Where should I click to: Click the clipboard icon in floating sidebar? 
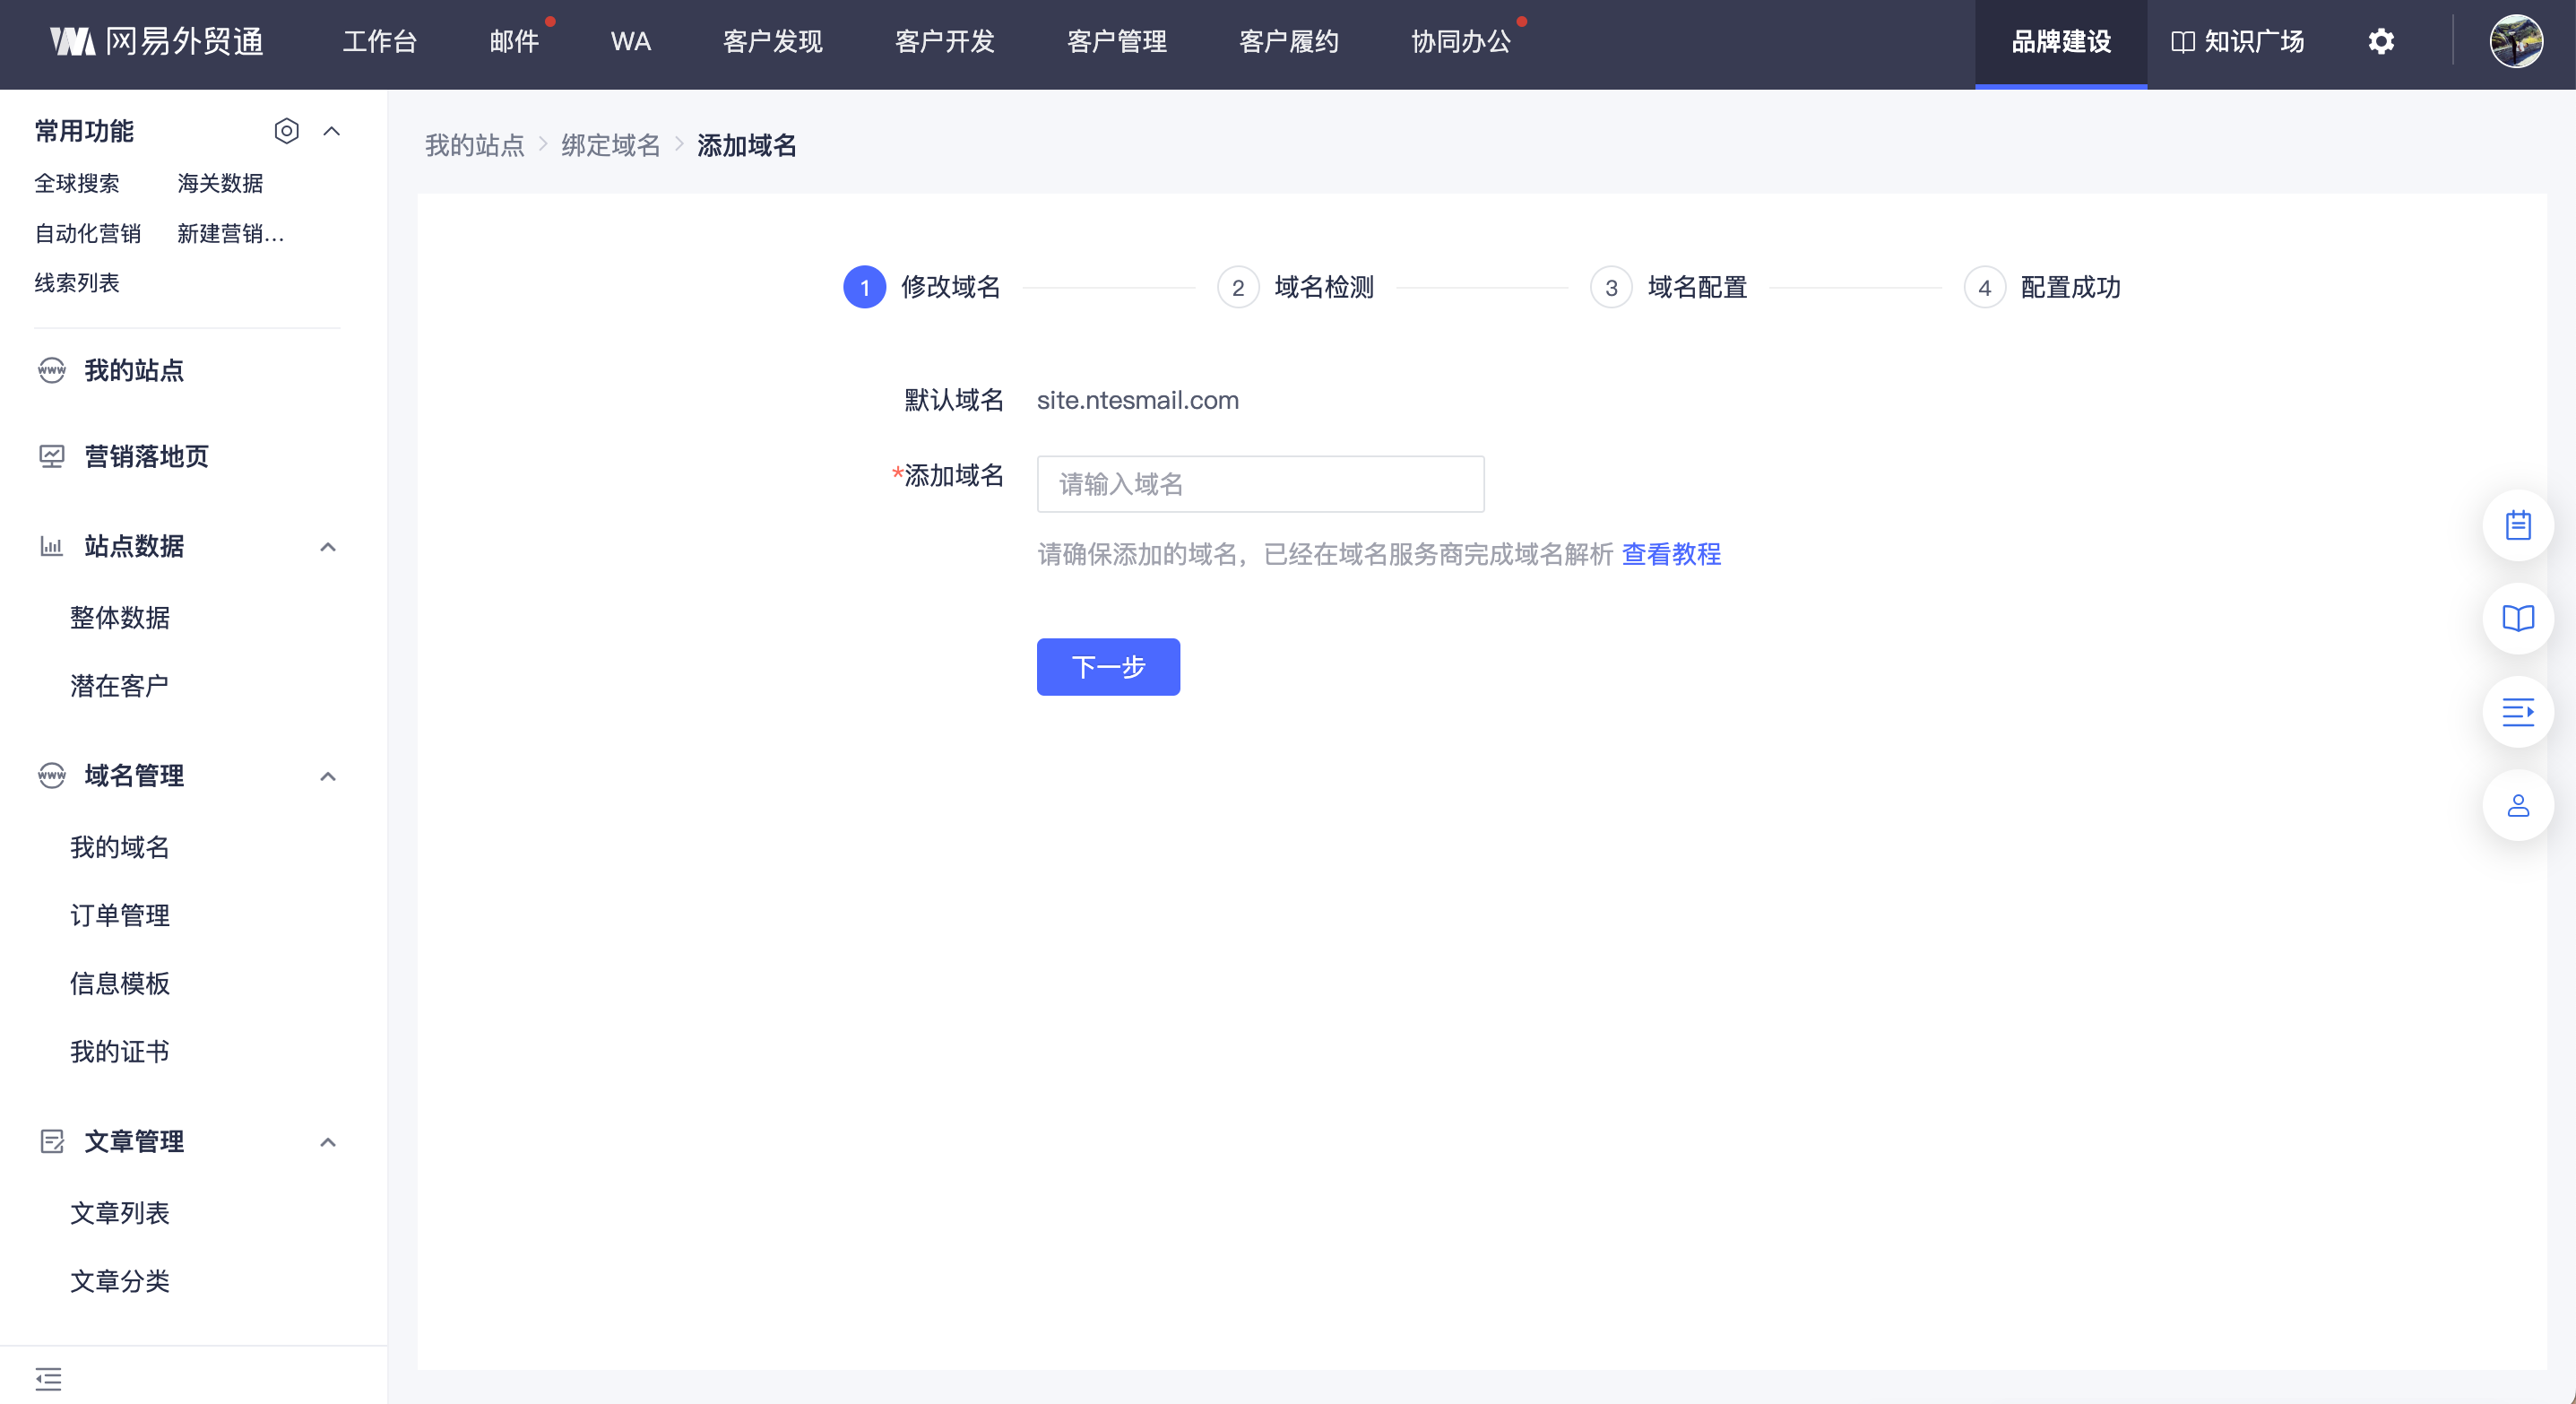coord(2517,525)
